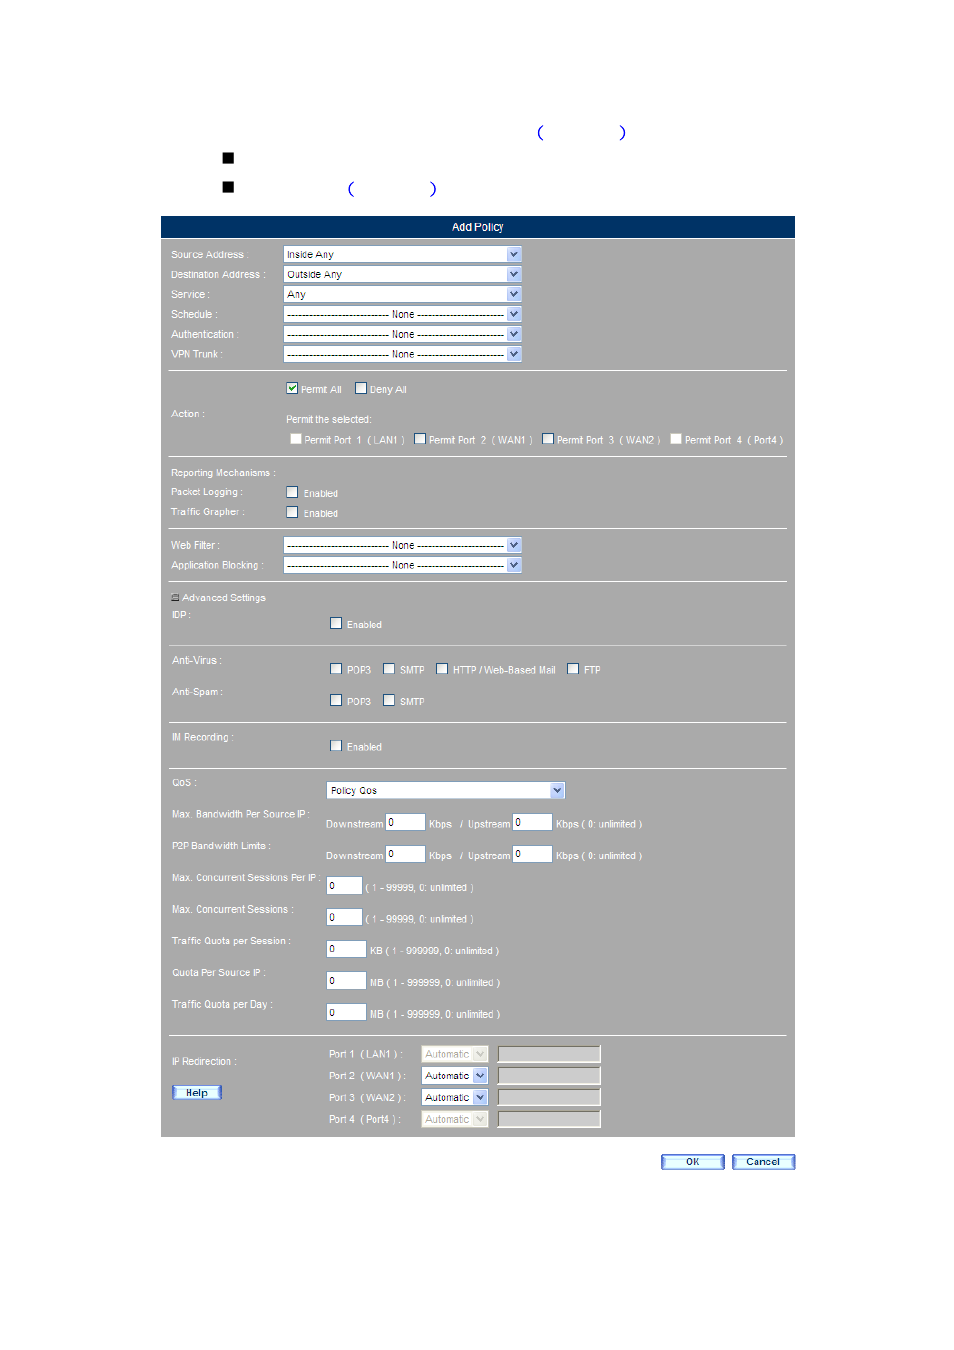954x1350 pixels.
Task: Collapse the Advanced Settings section icon
Action: [175, 598]
